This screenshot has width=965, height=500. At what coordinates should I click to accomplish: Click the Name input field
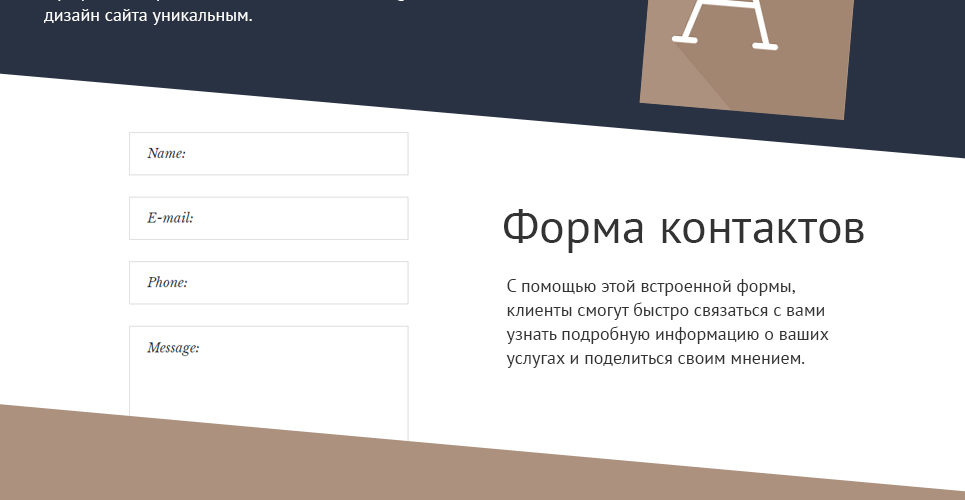(x=268, y=153)
